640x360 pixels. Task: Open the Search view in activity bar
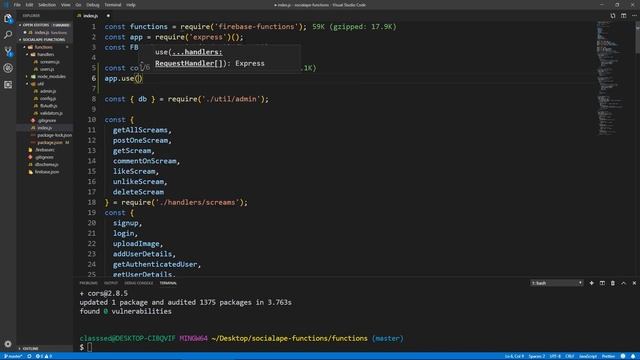(x=8, y=35)
